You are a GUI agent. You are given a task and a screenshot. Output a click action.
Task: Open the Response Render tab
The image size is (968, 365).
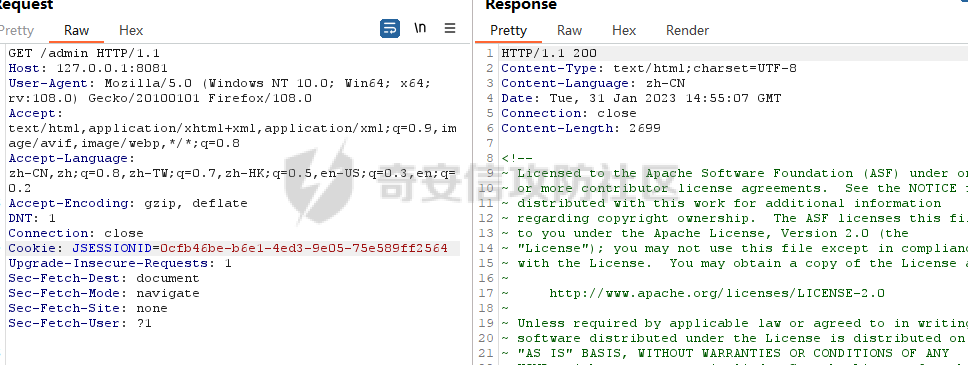[x=688, y=30]
